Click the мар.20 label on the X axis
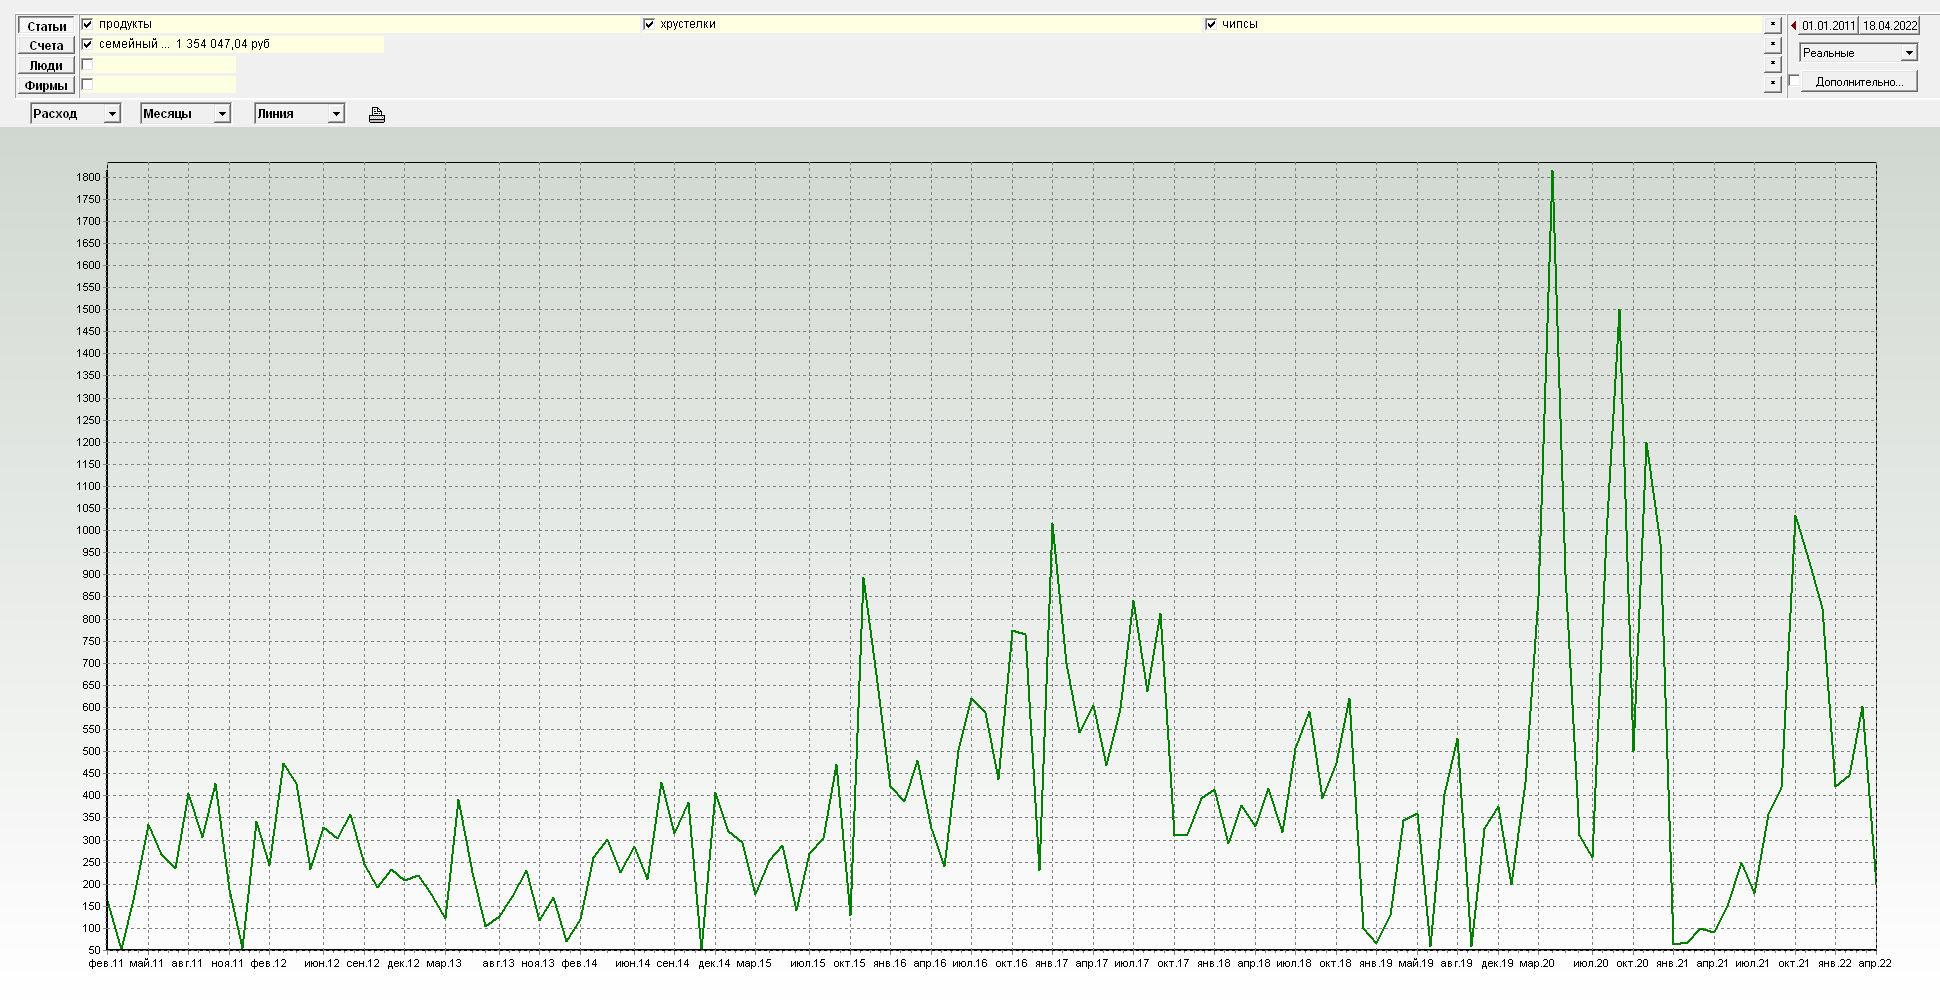 [1537, 964]
